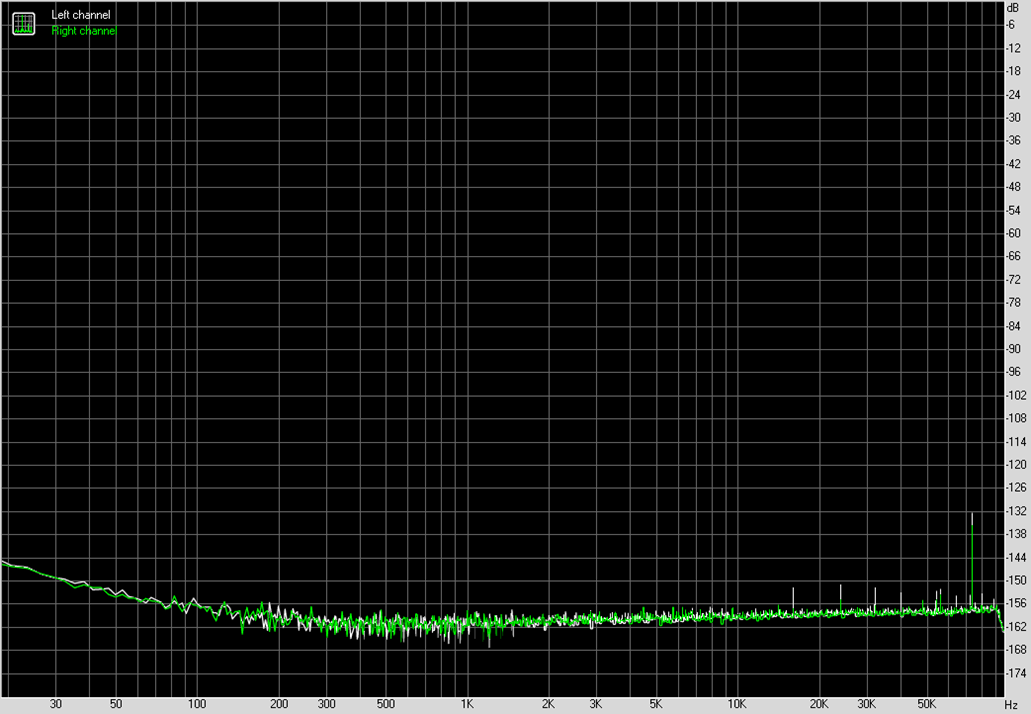This screenshot has width=1031, height=714.
Task: Click the 20K frequency axis label
Action: click(819, 704)
